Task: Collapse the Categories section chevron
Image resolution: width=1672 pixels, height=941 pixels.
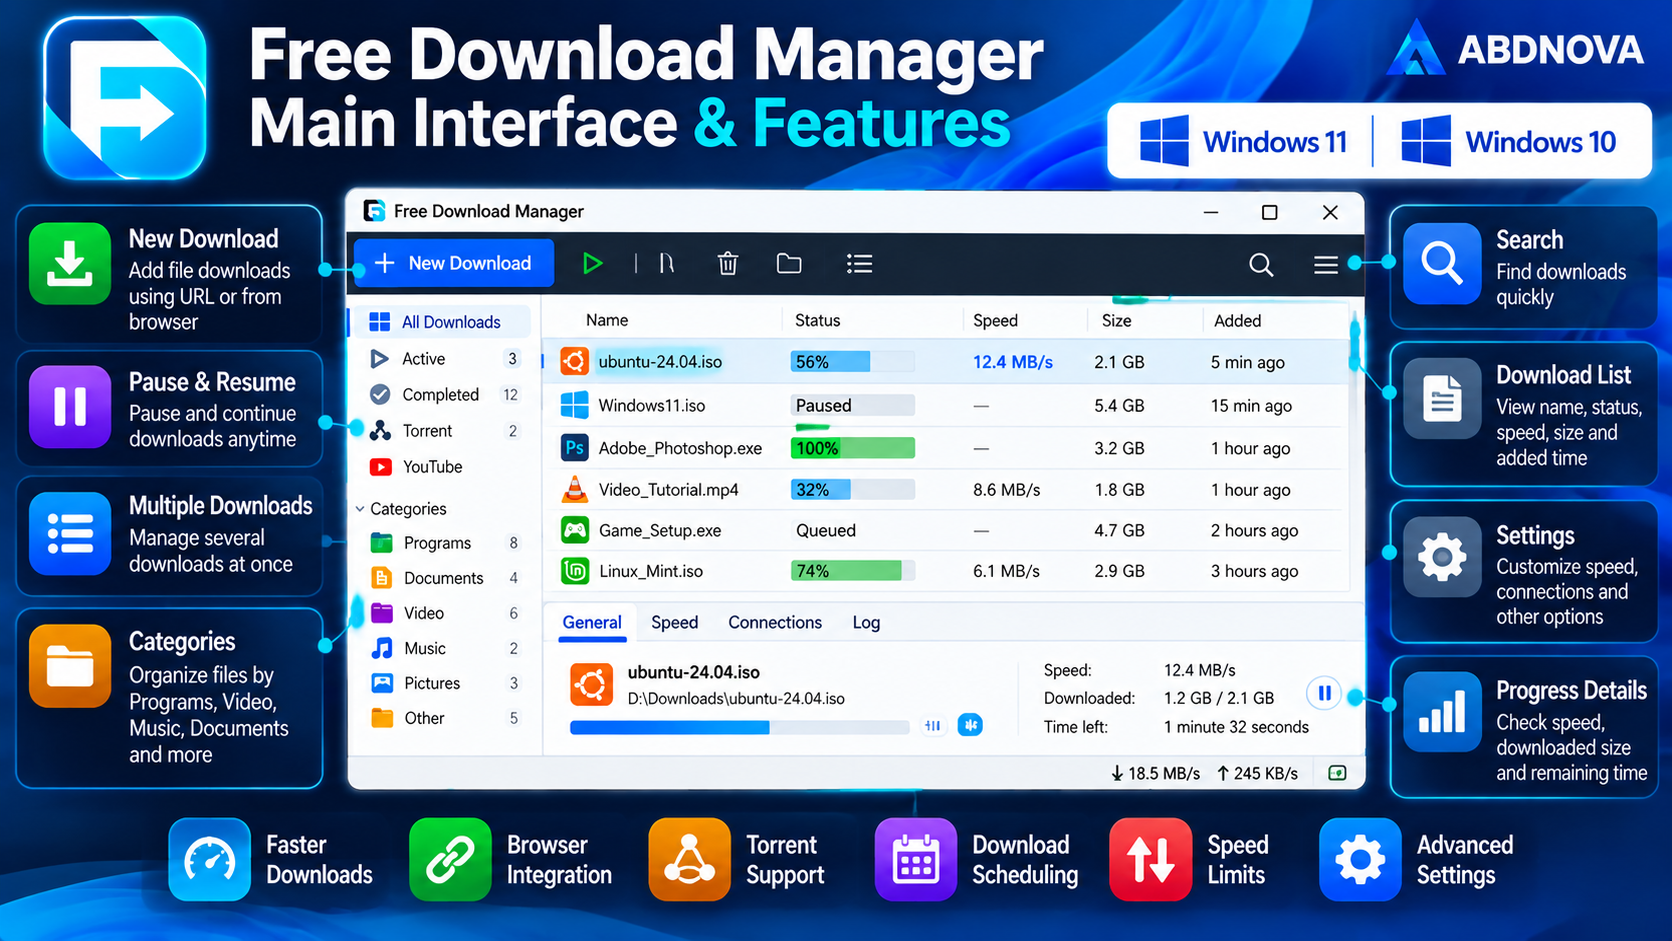Action: (360, 509)
